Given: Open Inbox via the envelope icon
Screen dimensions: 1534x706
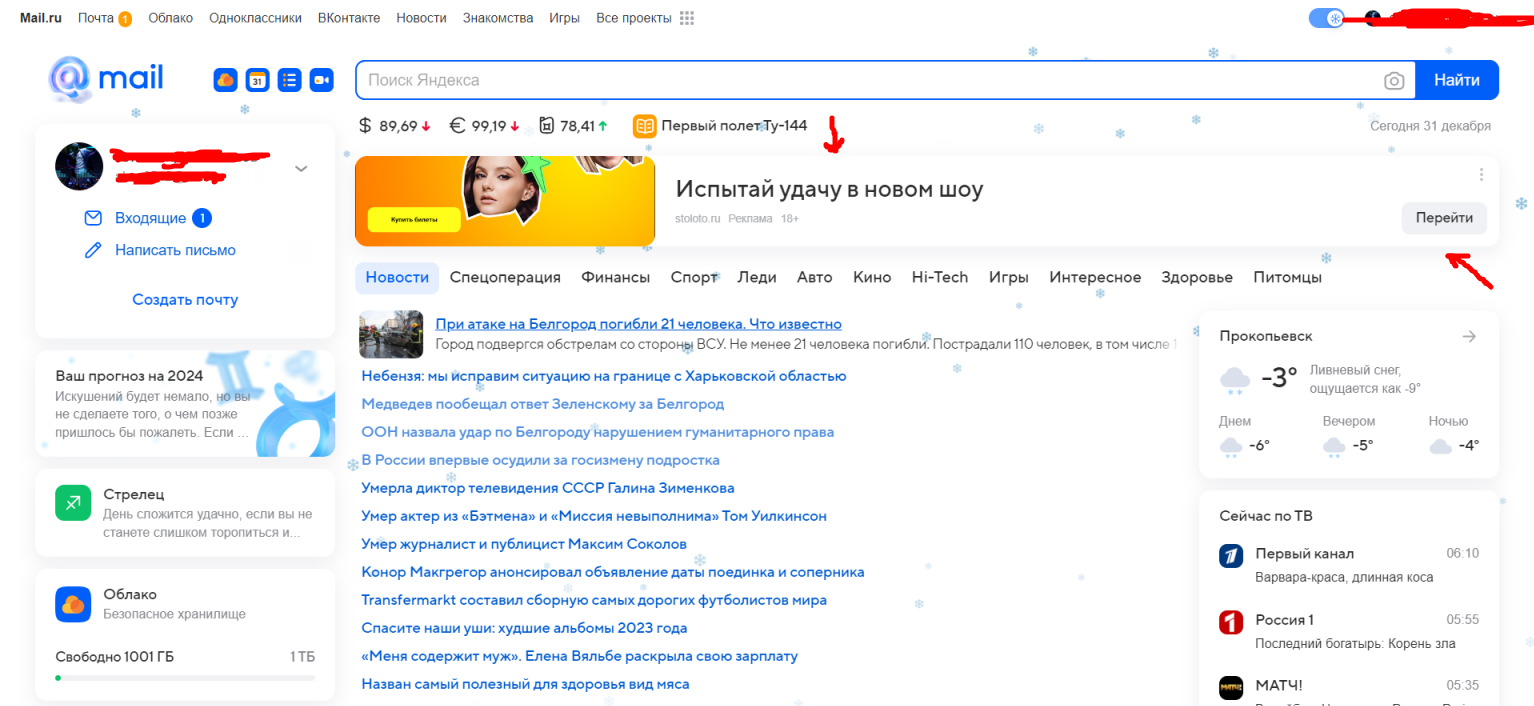Looking at the screenshot, I should click(x=92, y=217).
